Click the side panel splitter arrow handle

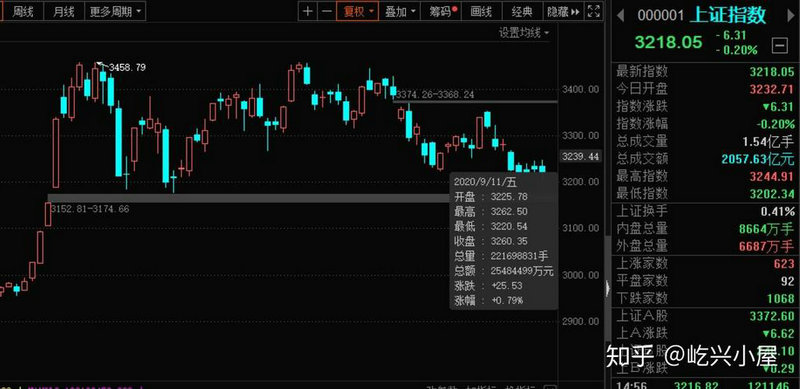(608, 288)
